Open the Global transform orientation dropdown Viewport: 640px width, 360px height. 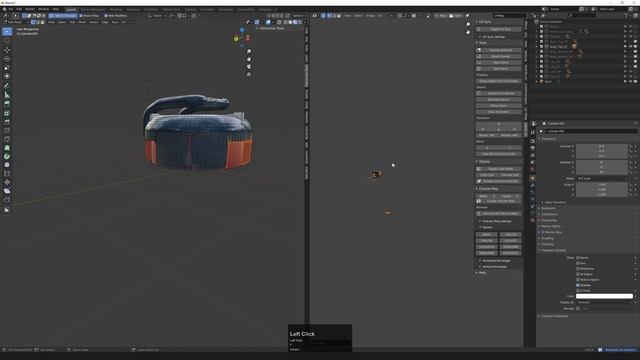point(157,16)
